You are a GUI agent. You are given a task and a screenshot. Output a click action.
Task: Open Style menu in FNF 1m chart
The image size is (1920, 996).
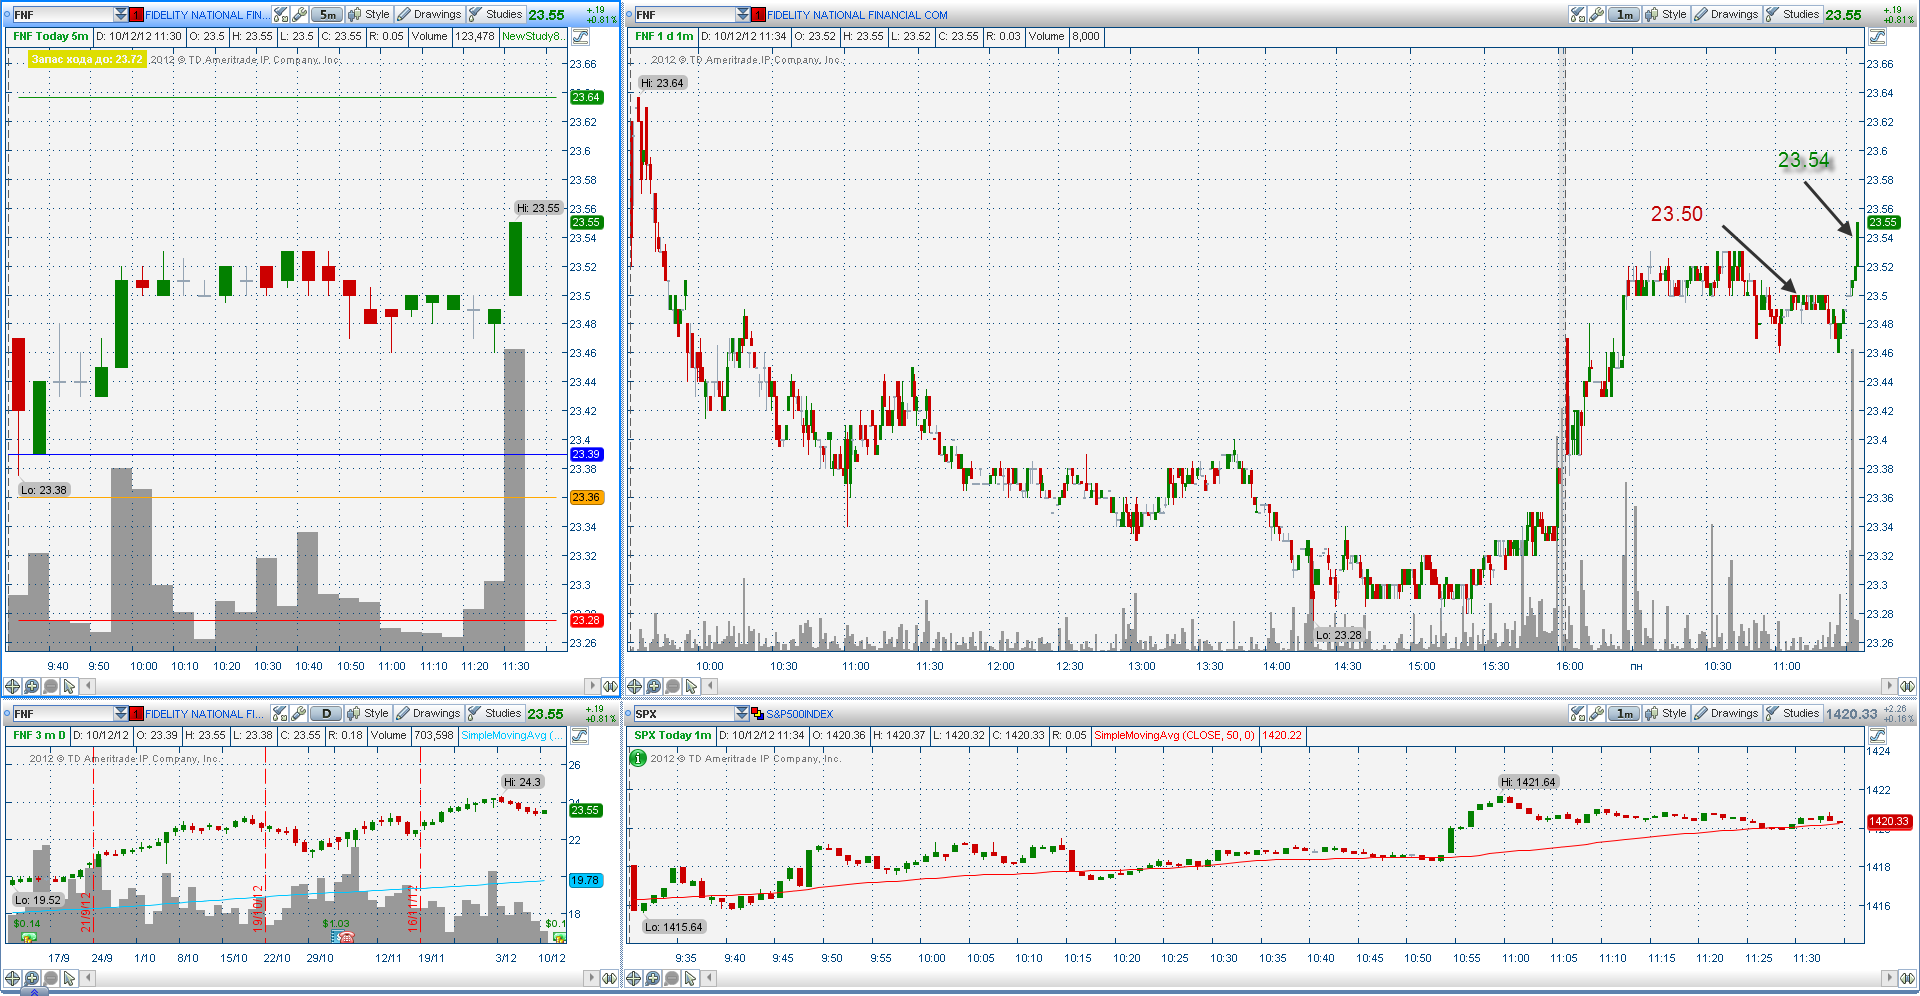[x=1666, y=14]
